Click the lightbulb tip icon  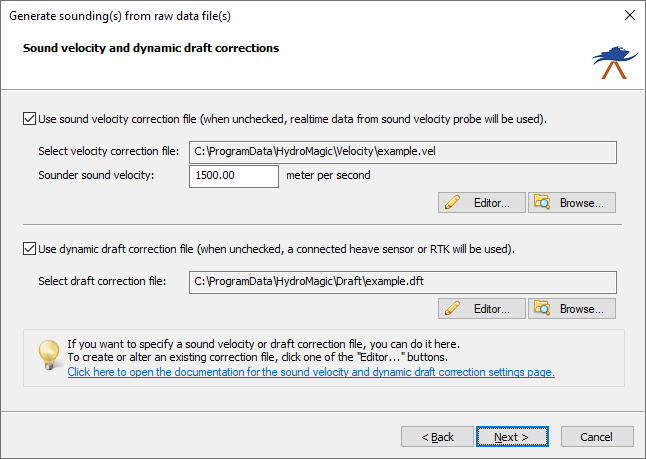(49, 355)
